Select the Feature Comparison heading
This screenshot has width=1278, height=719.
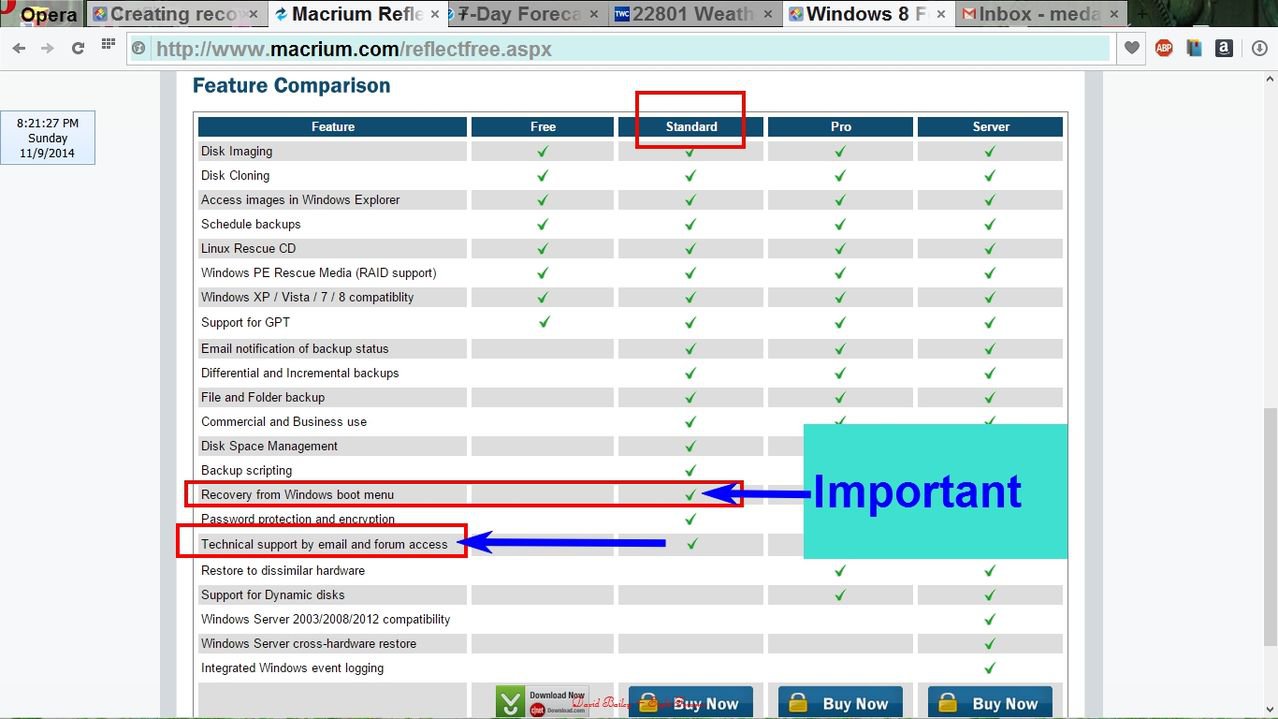291,86
